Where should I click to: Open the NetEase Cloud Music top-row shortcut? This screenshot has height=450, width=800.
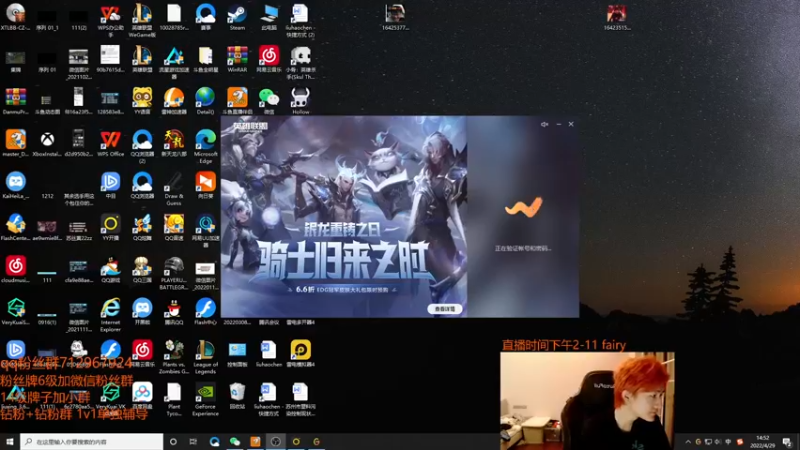pos(269,59)
